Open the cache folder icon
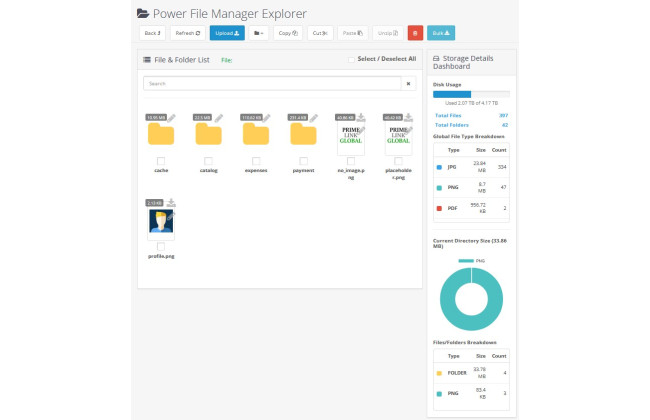The height and width of the screenshot is (420, 650). pyautogui.click(x=161, y=134)
